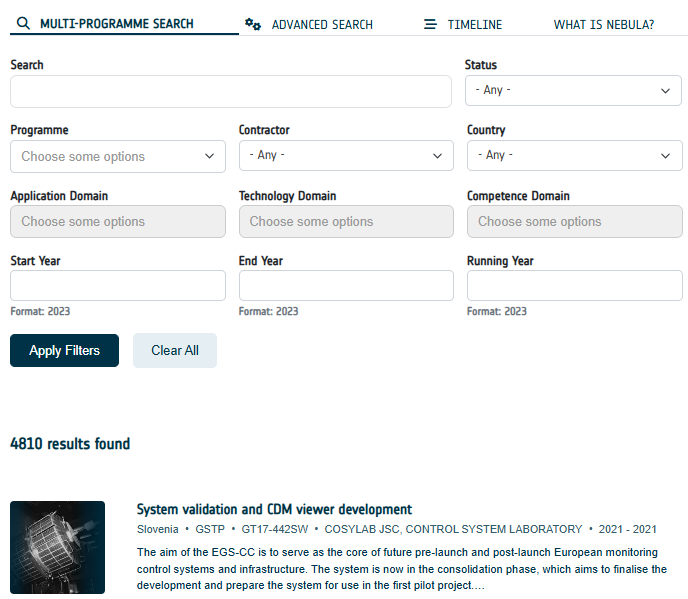Open System validation and CDM viewer development
The height and width of the screenshot is (599, 688).
[x=274, y=509]
